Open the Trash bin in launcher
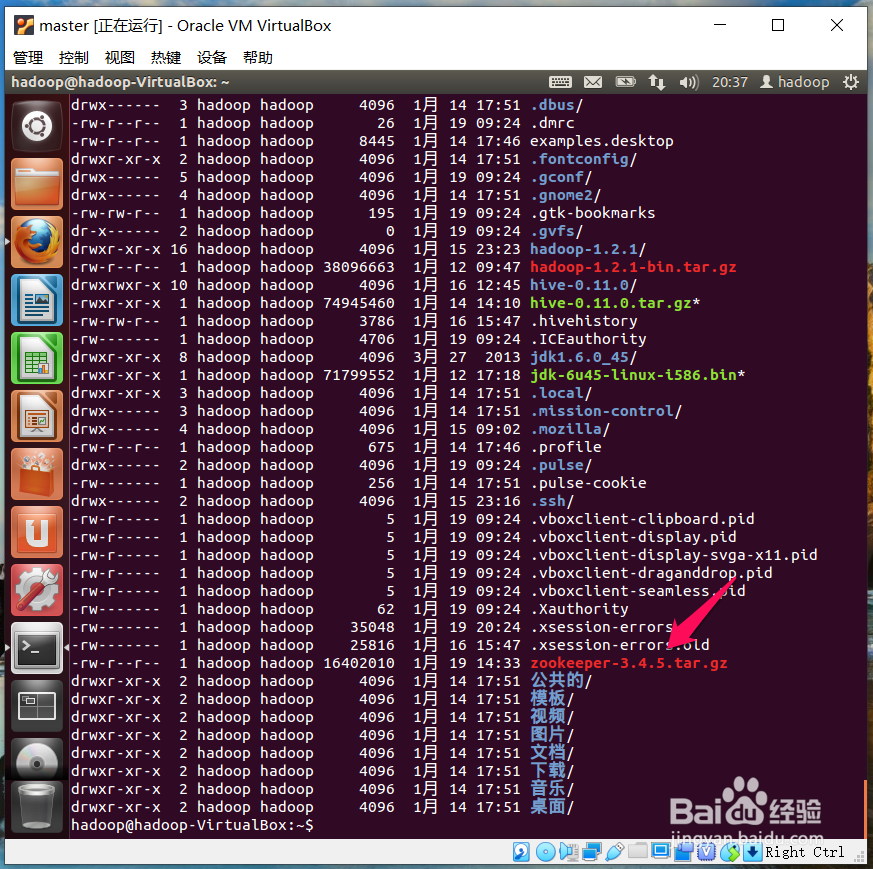This screenshot has width=873, height=869. pos(37,806)
